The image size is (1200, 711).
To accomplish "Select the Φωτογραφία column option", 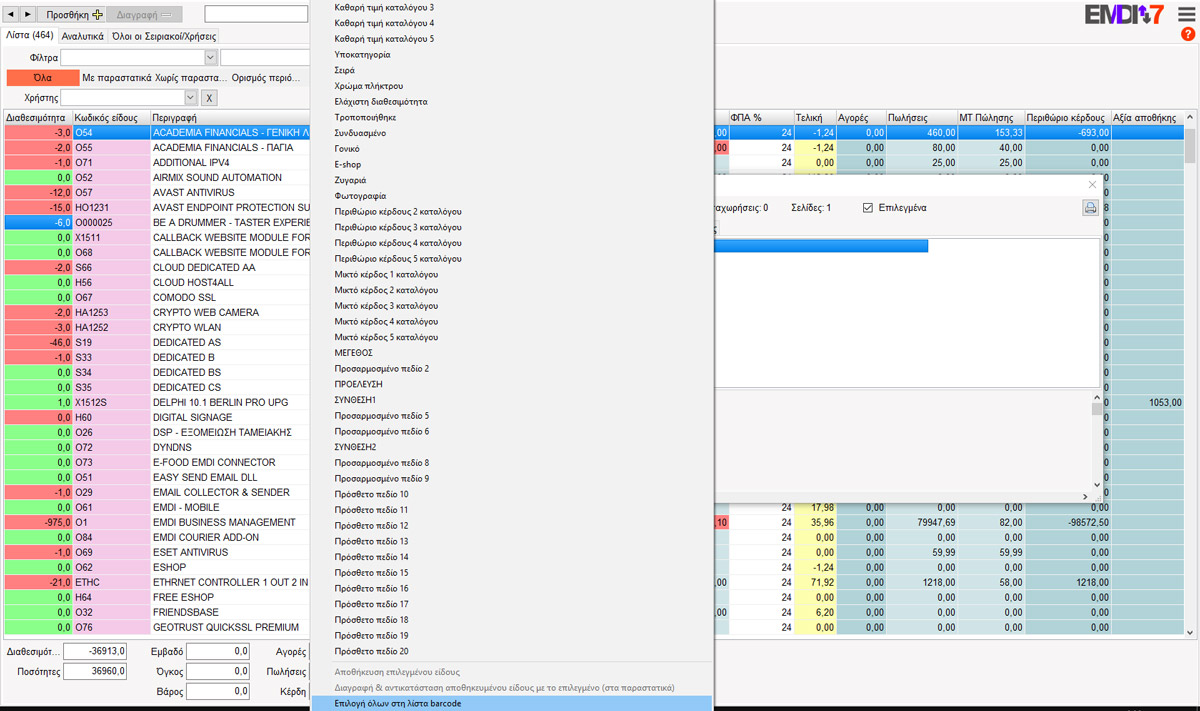I will click(511, 196).
